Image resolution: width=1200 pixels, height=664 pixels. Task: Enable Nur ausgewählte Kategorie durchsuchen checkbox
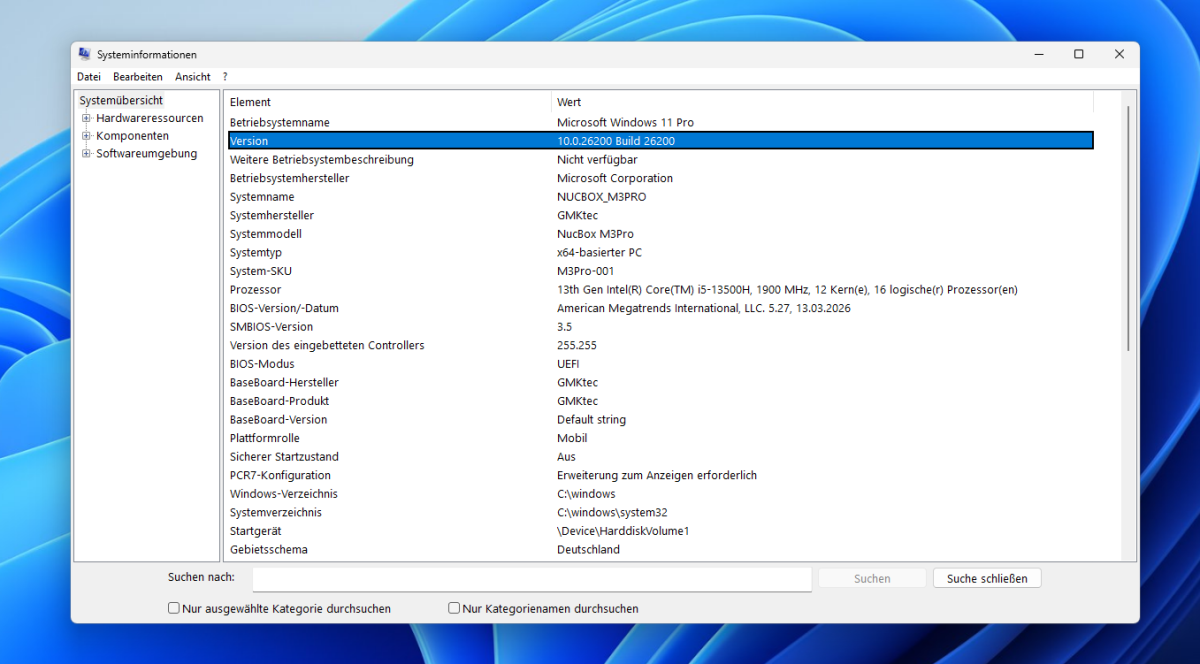pos(174,608)
